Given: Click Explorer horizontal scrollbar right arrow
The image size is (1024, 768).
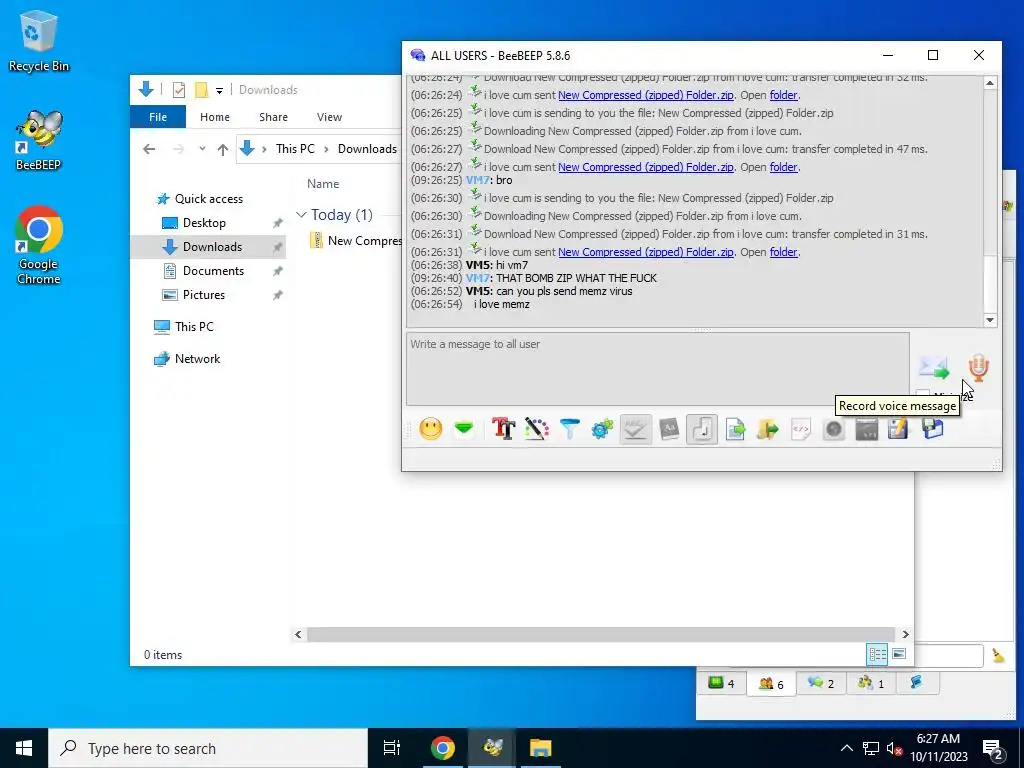Looking at the screenshot, I should pyautogui.click(x=905, y=634).
